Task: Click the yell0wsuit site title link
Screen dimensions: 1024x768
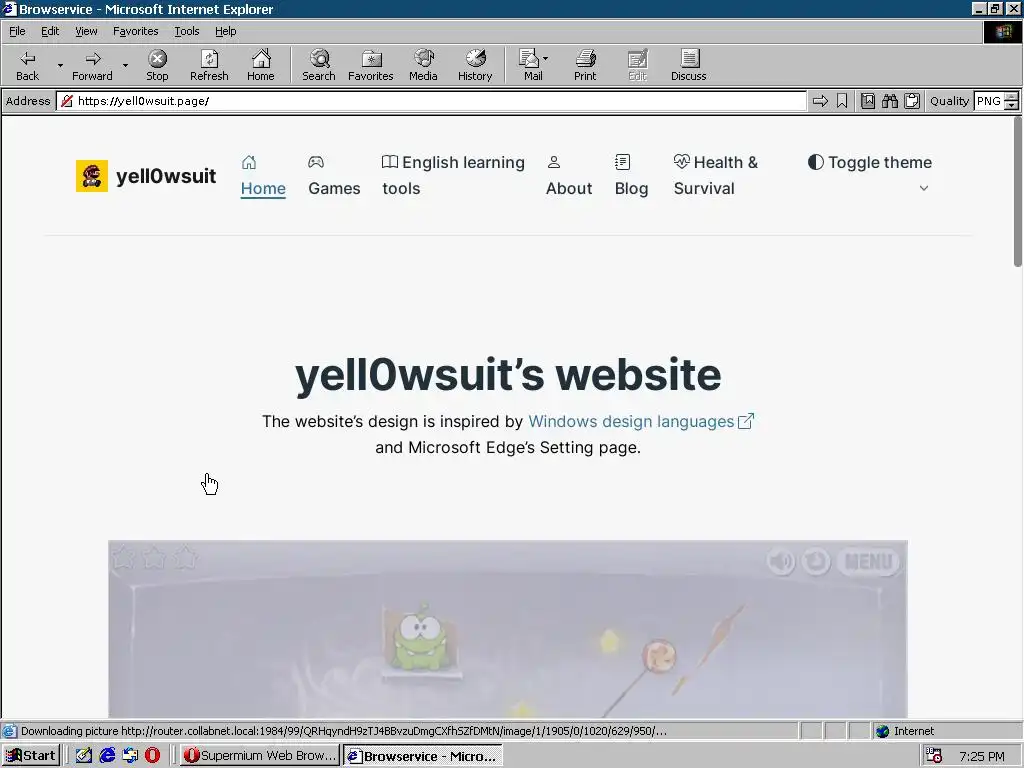Action: point(166,176)
